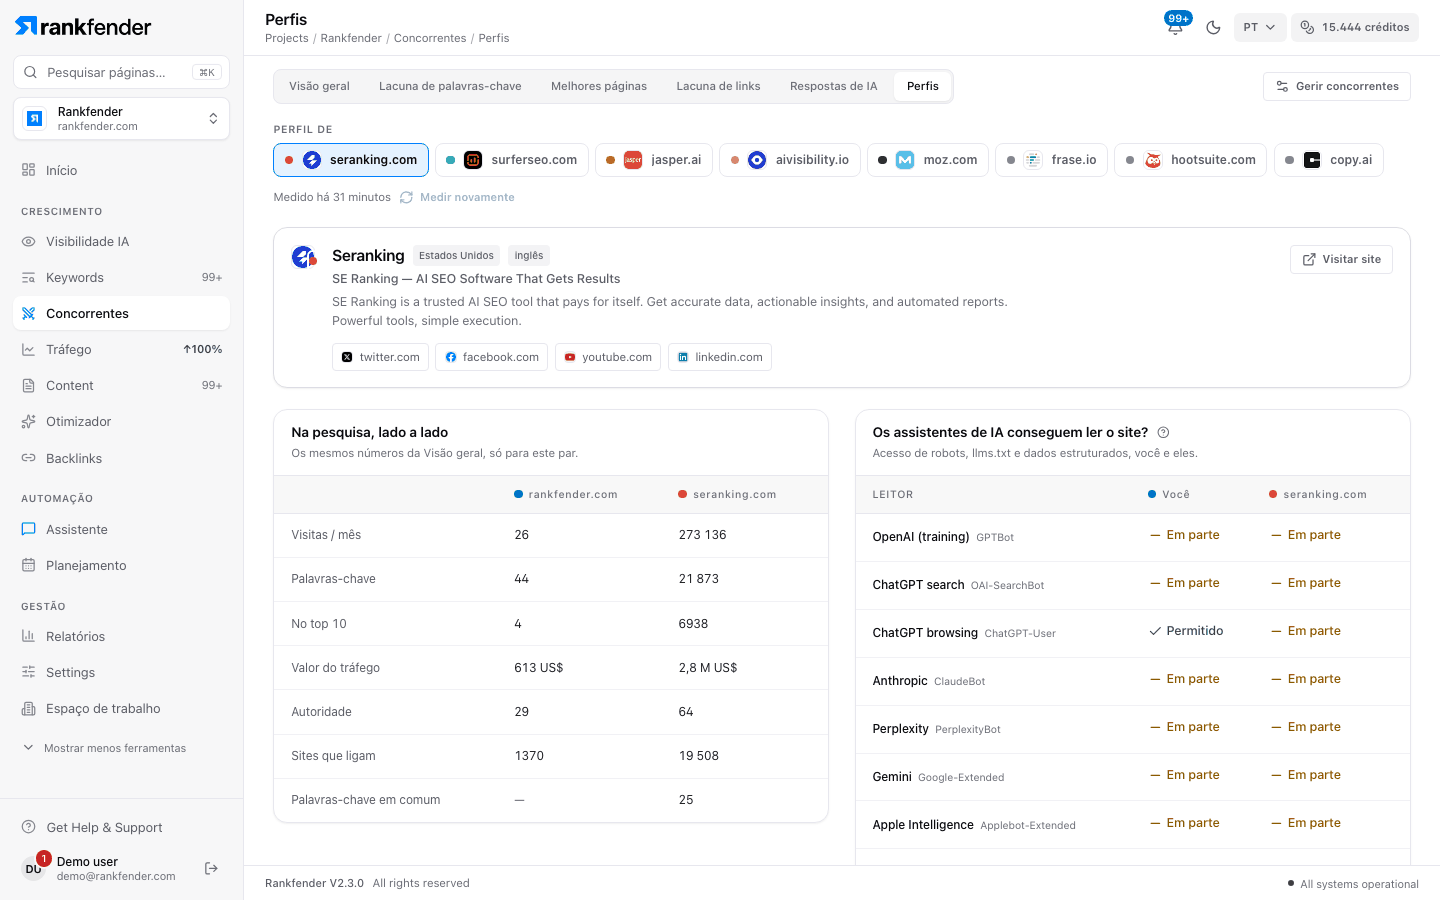Open the PT language dropdown
The image size is (1440, 900).
pos(1259,27)
